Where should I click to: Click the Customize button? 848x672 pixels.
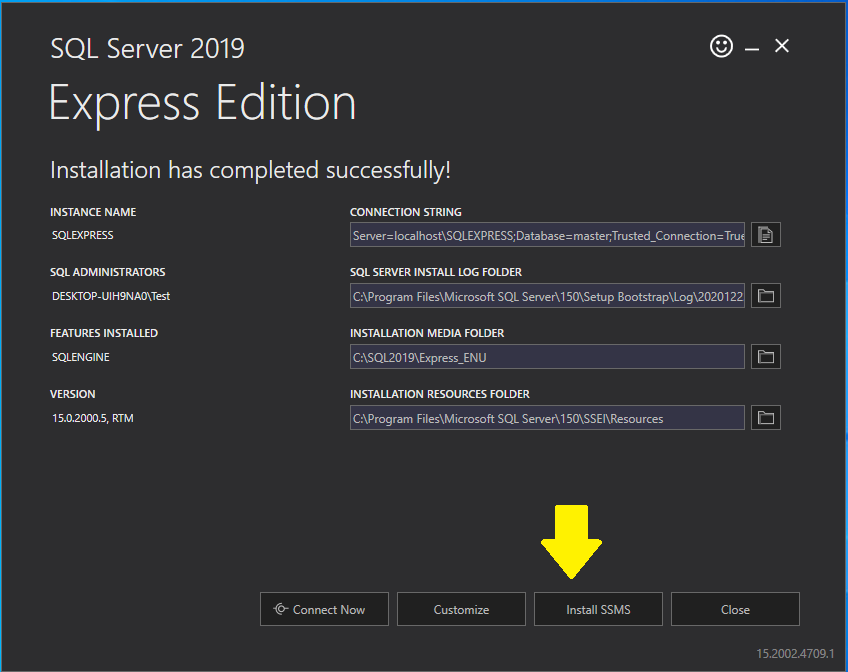click(461, 609)
